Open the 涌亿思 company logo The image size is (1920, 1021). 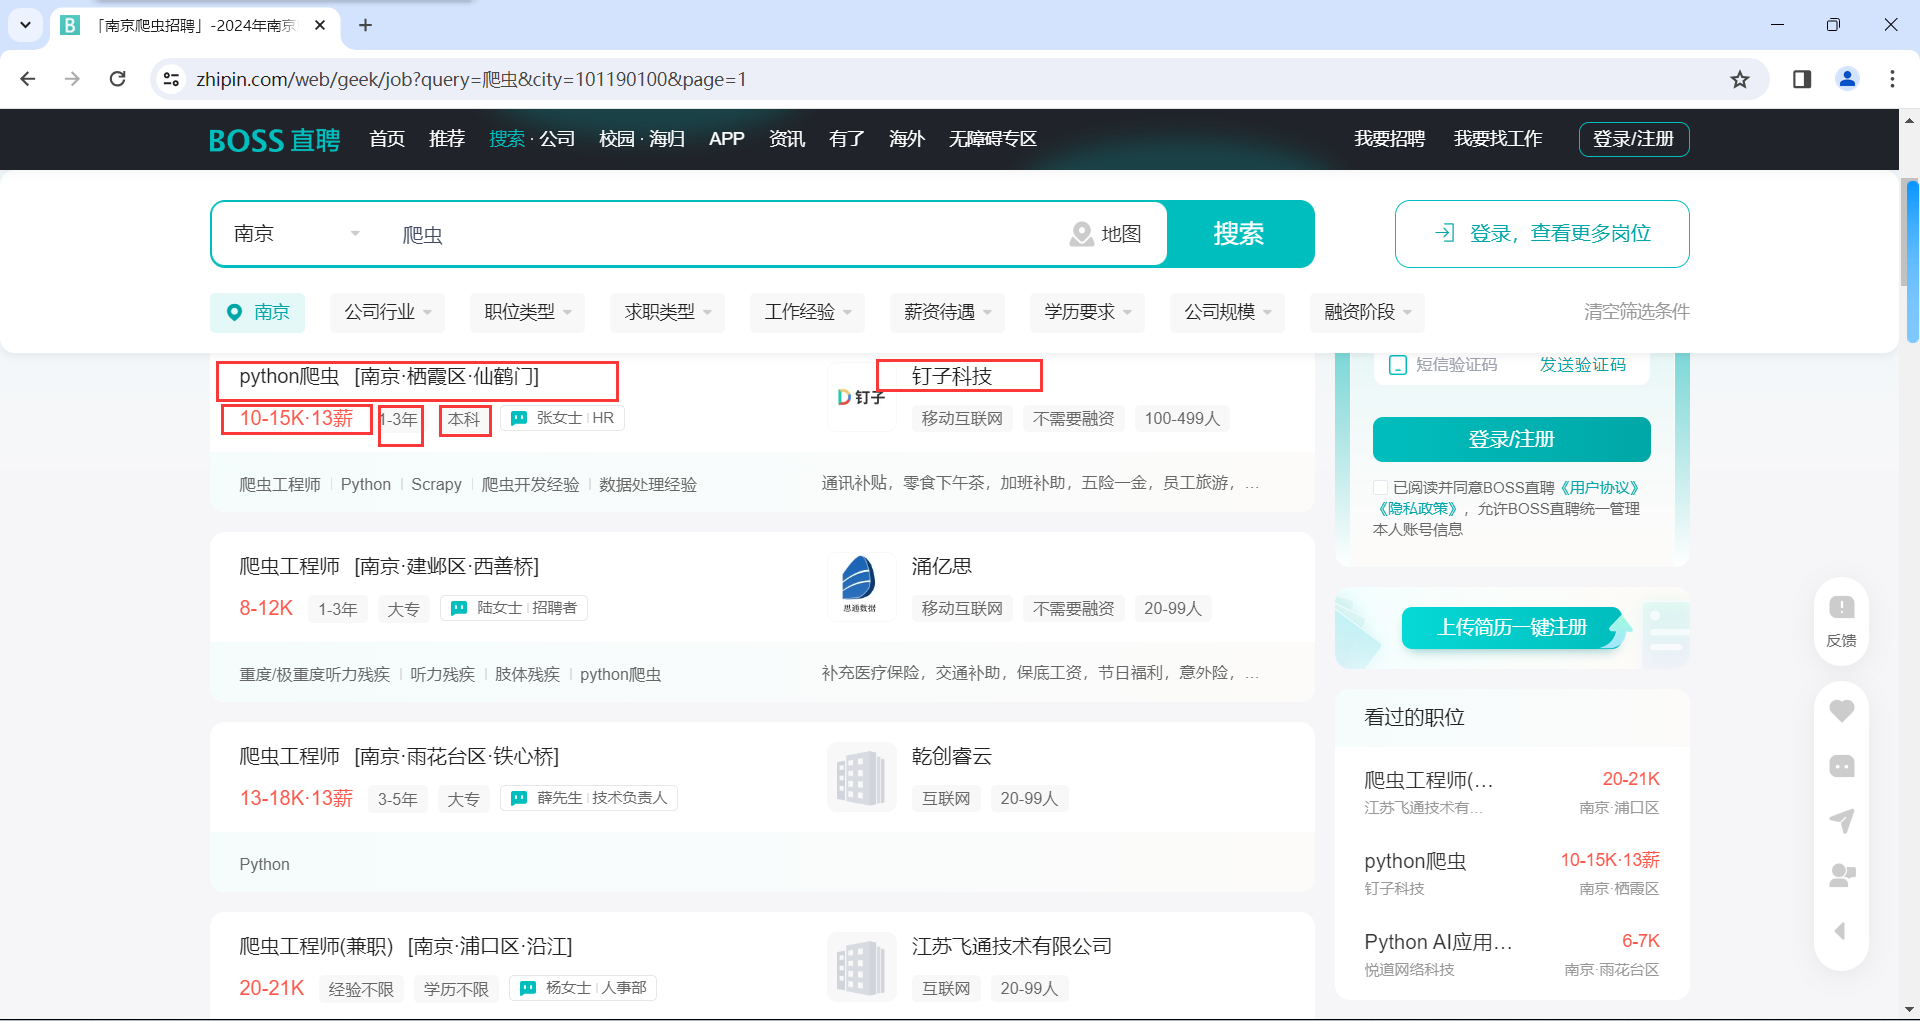click(x=861, y=586)
